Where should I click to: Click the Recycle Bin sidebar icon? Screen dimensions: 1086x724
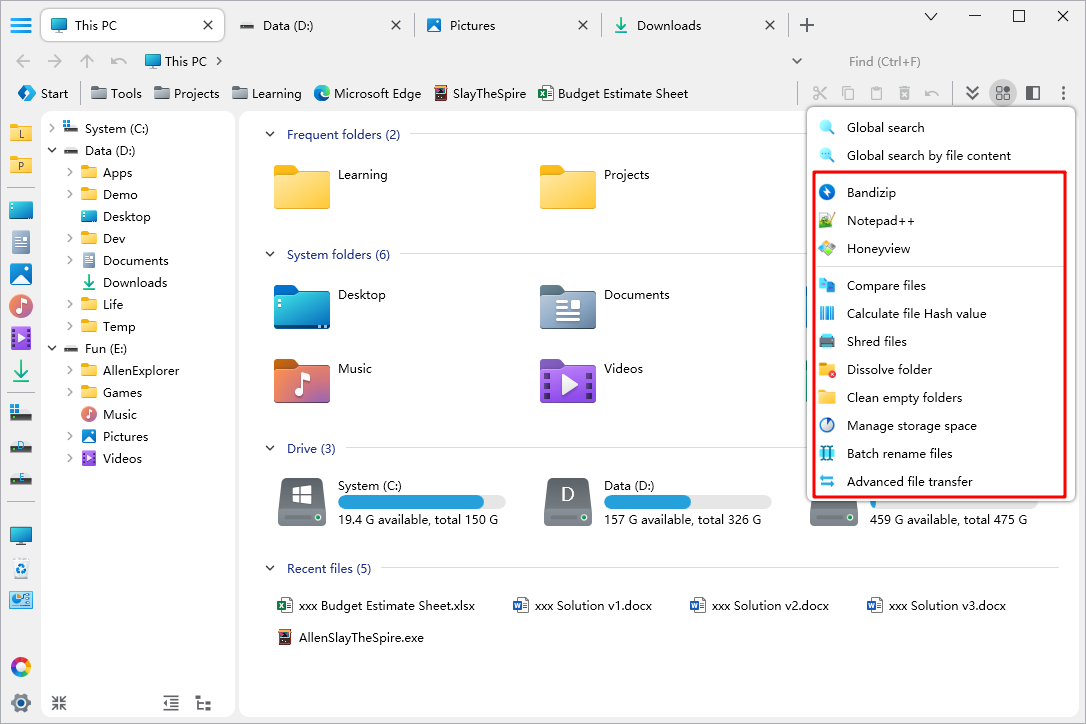click(x=21, y=569)
